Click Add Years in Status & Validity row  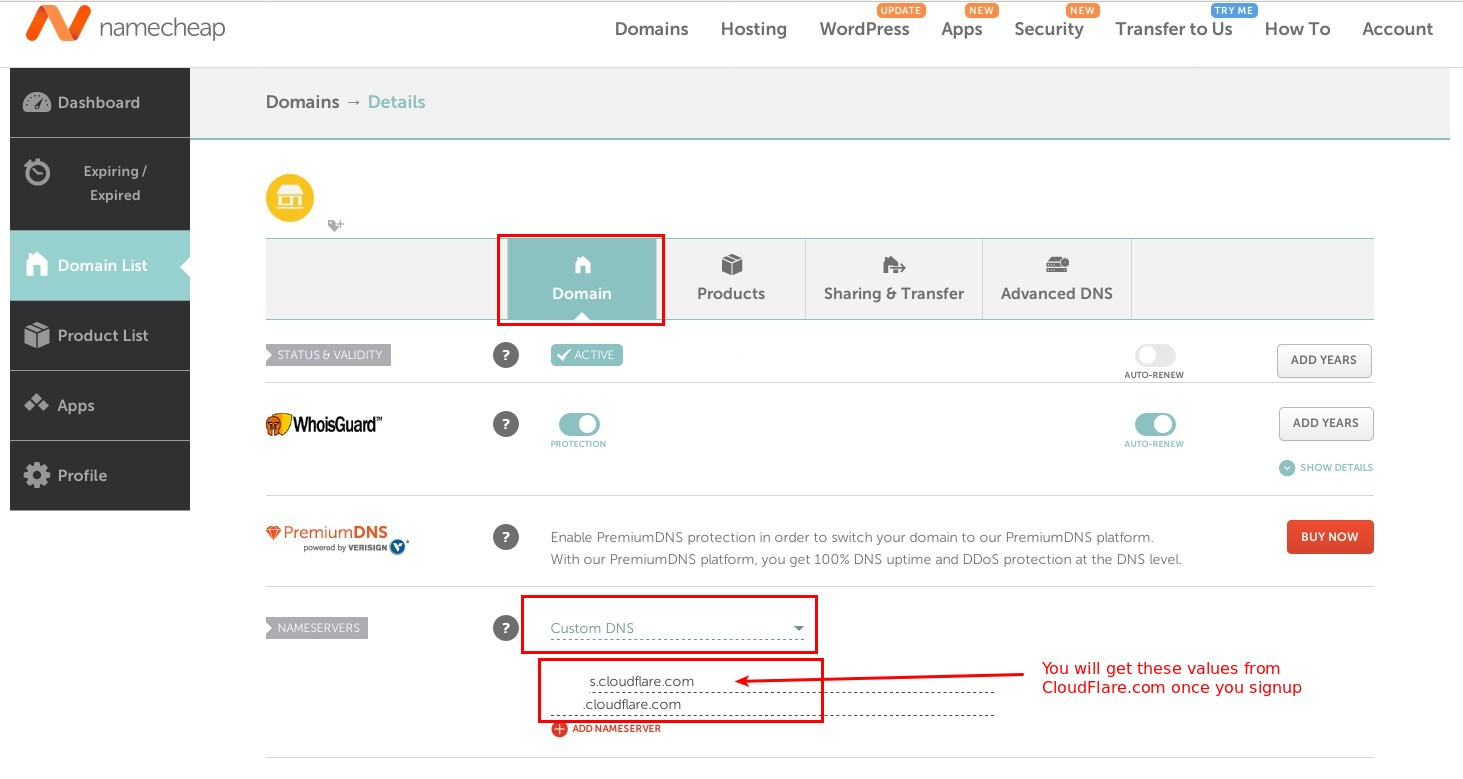pyautogui.click(x=1324, y=360)
